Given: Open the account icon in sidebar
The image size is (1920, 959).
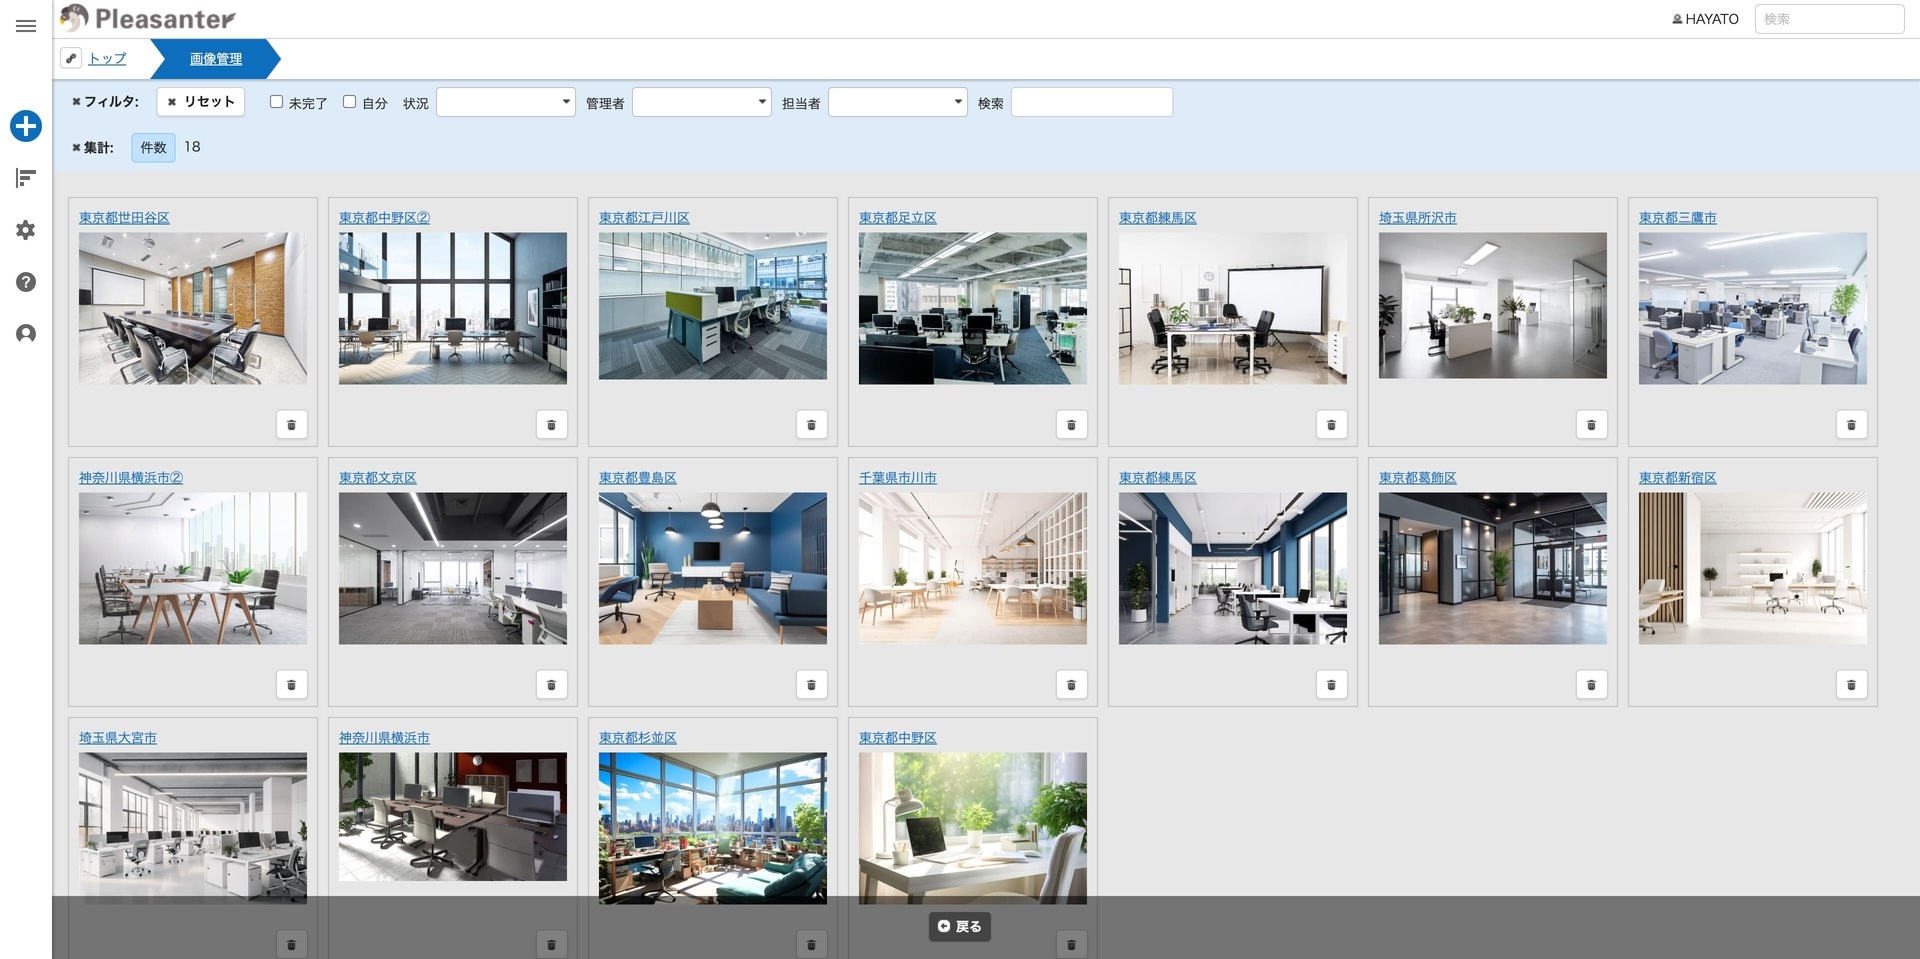Looking at the screenshot, I should pyautogui.click(x=26, y=334).
